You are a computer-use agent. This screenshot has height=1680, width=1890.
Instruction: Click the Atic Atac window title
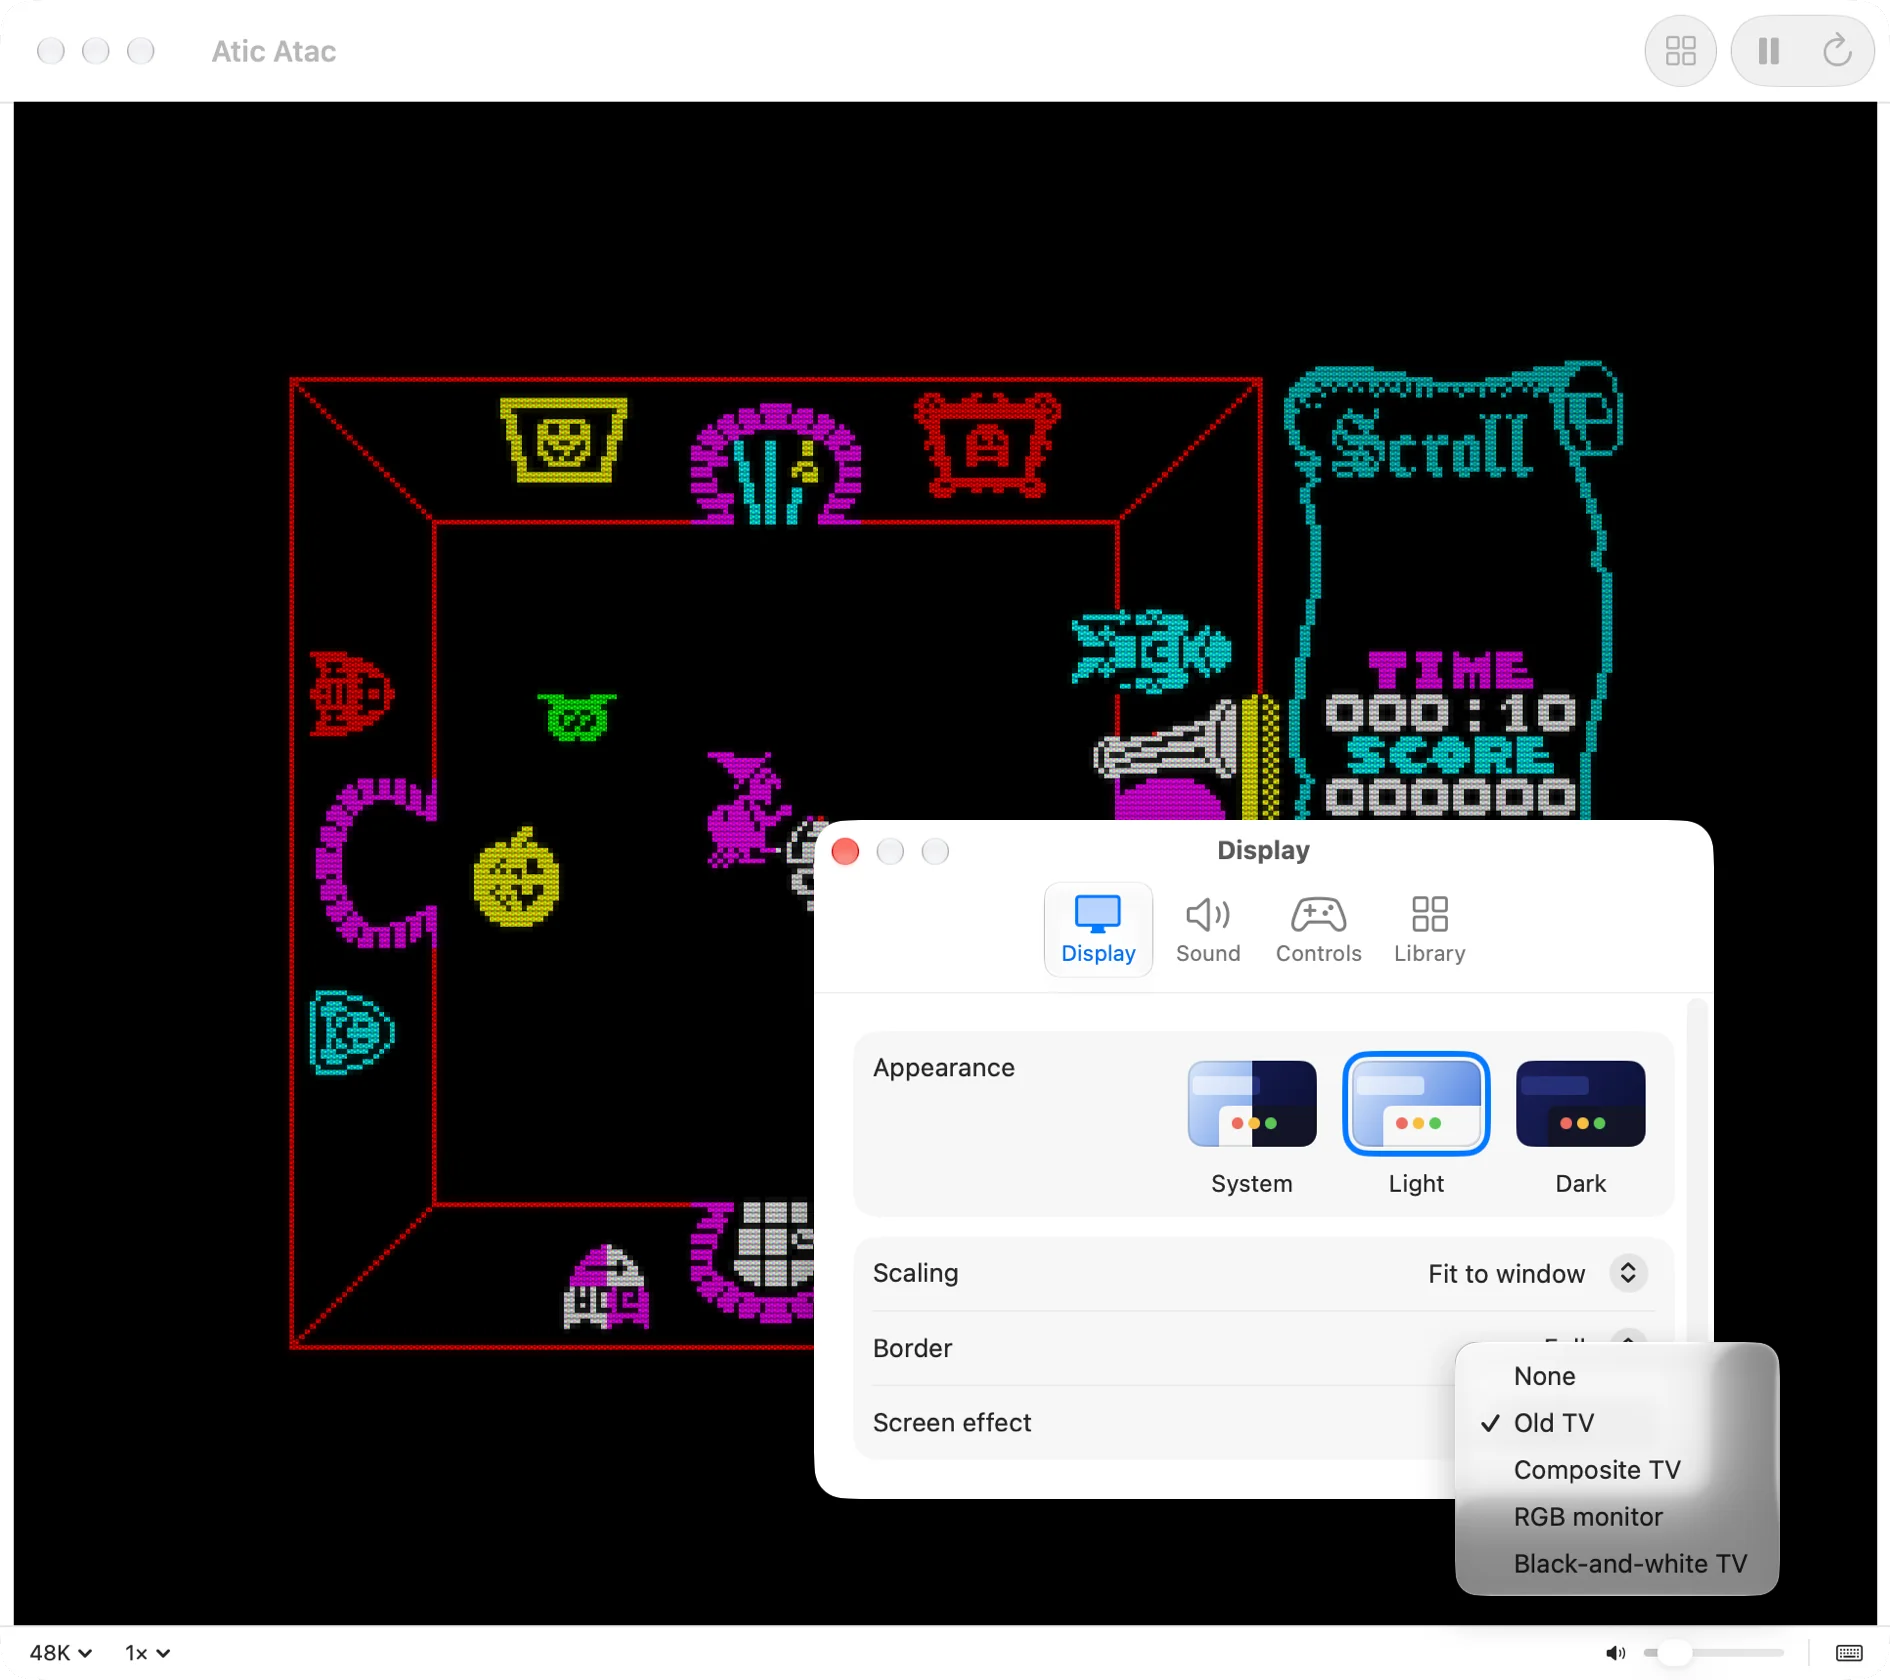(273, 51)
